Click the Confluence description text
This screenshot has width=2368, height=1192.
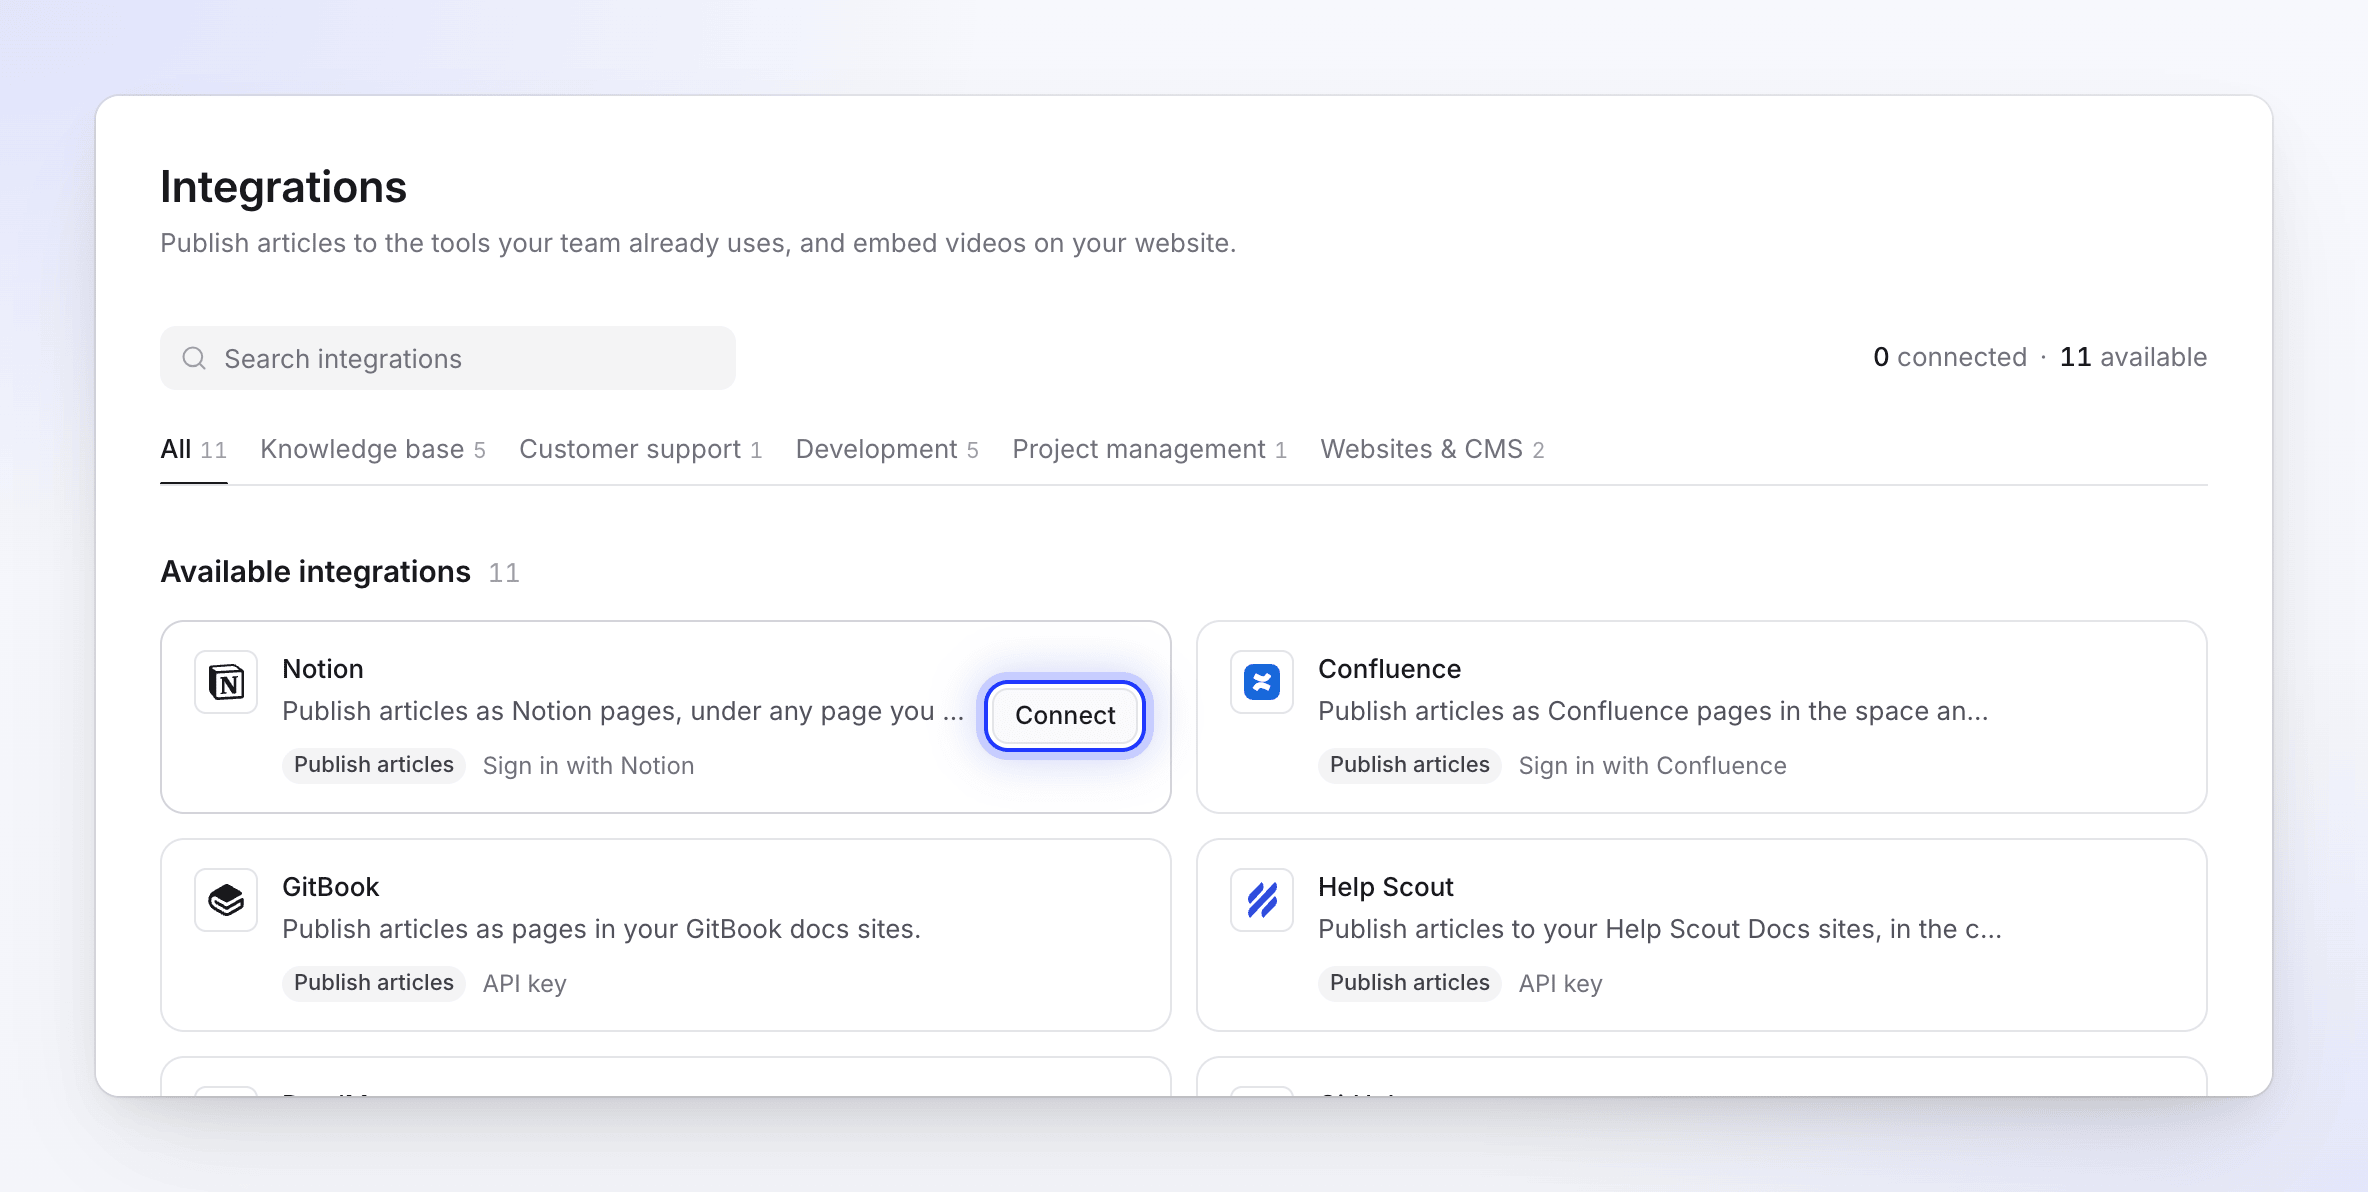(x=1653, y=711)
